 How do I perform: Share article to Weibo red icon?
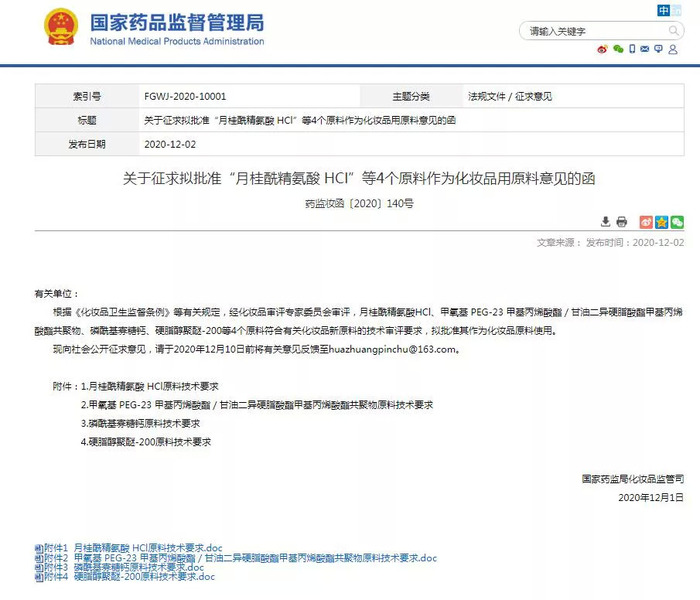pyautogui.click(x=646, y=222)
